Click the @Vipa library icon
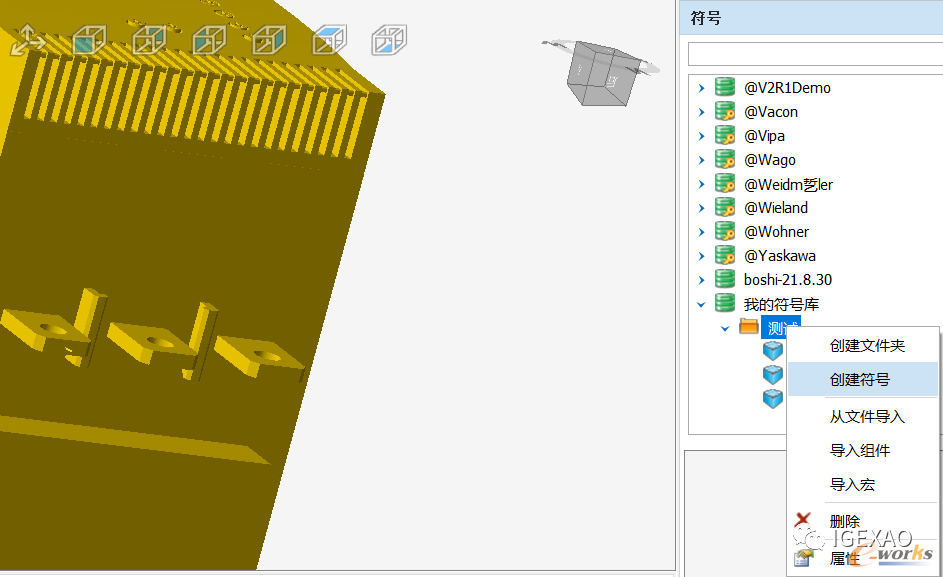943x577 pixels. tap(725, 135)
